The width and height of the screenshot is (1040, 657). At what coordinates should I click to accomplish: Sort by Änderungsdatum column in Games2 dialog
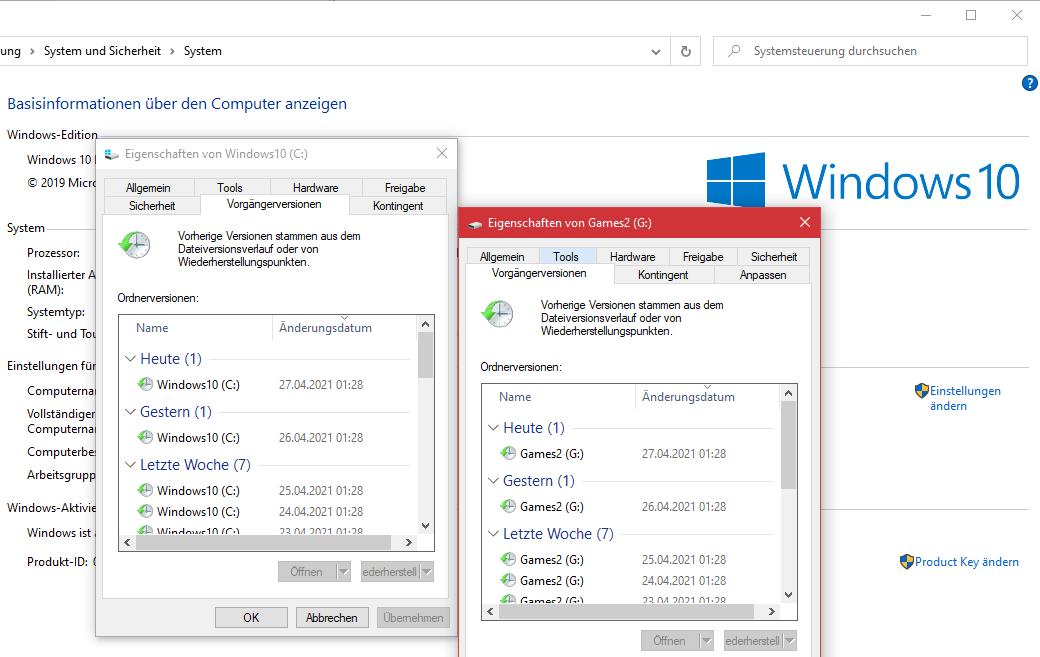[x=706, y=396]
